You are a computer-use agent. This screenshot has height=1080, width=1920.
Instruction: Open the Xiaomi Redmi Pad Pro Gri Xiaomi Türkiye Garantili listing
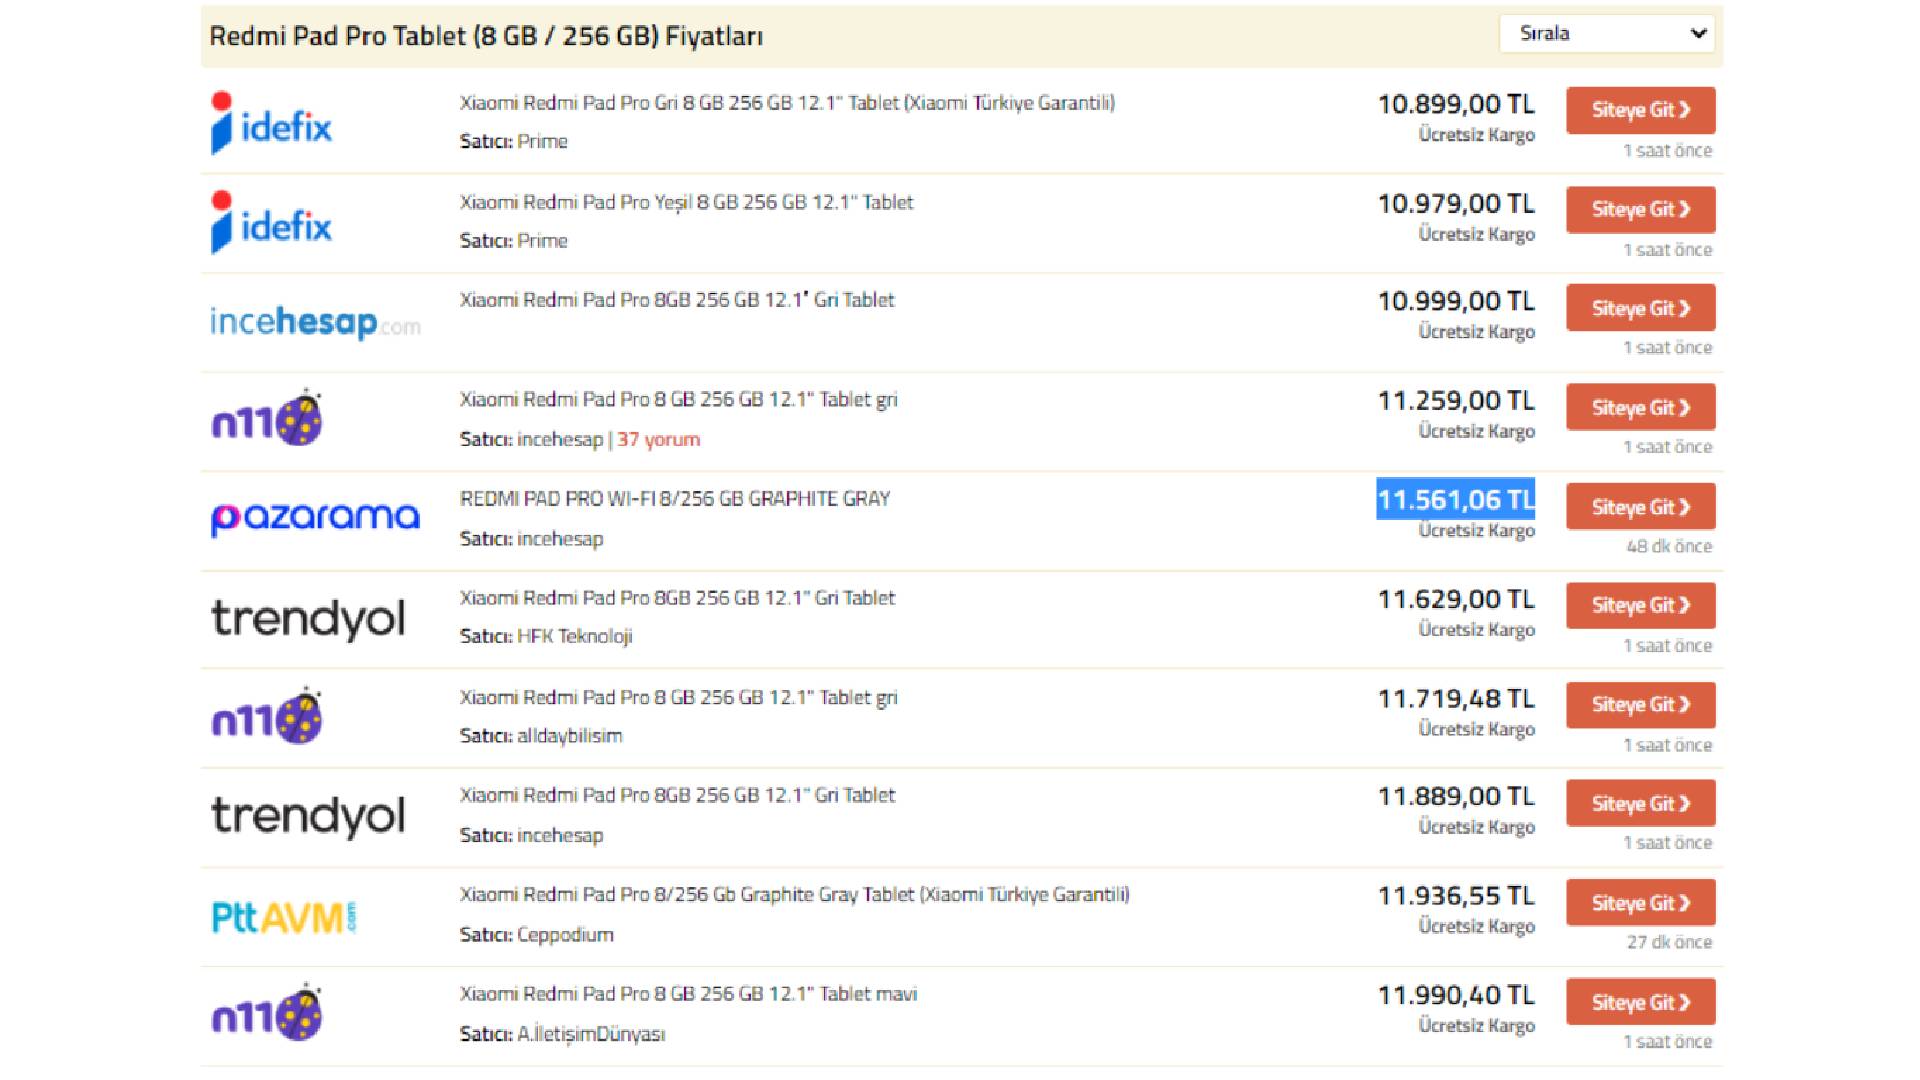click(x=787, y=103)
